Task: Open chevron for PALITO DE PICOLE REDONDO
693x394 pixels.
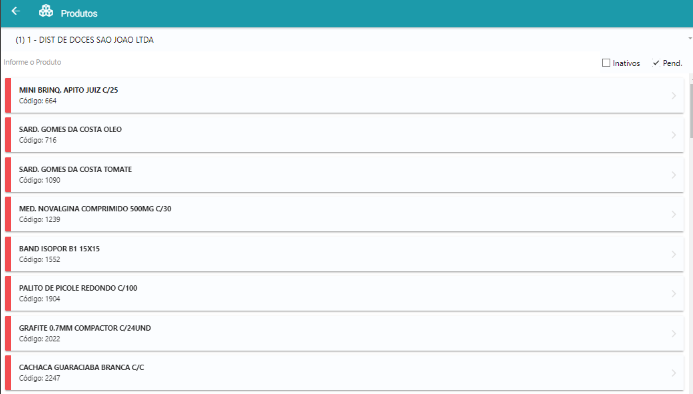Action: [674, 294]
